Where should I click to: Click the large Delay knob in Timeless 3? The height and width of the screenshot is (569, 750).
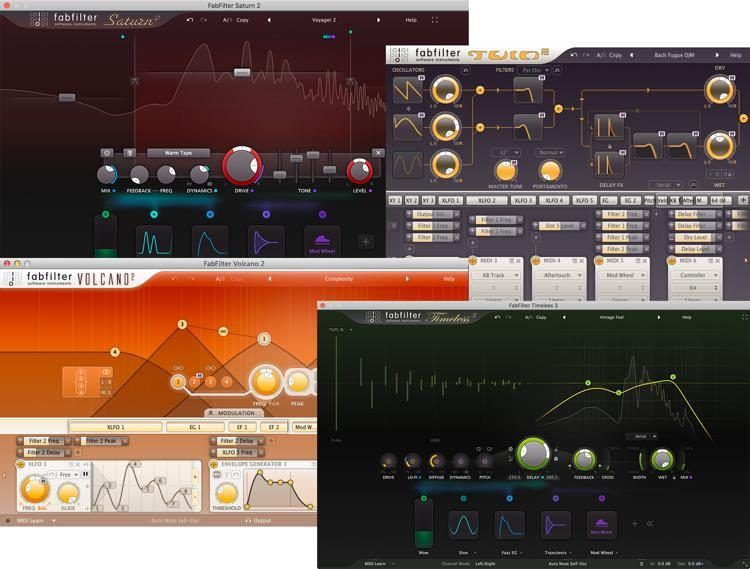(532, 452)
